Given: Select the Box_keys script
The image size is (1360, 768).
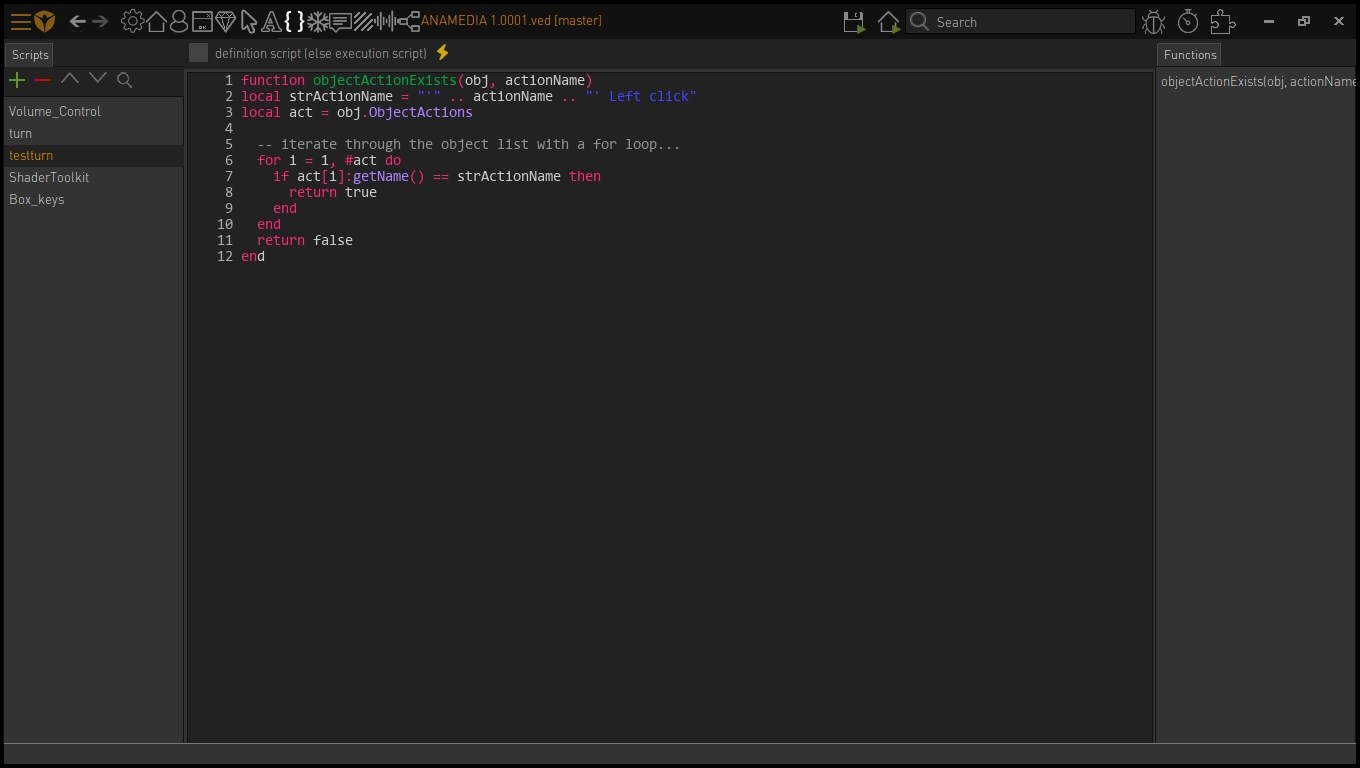Looking at the screenshot, I should pos(94,199).
